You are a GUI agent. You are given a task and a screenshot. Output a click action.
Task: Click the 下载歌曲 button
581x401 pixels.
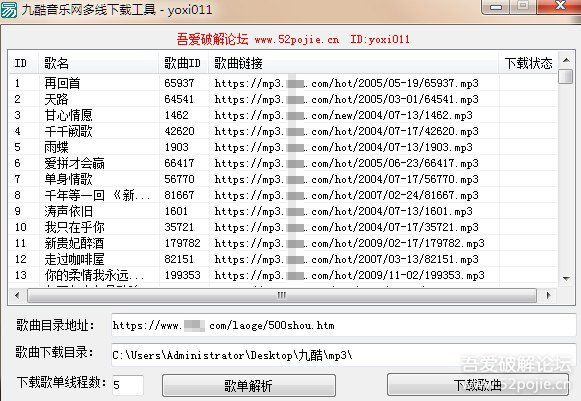[x=478, y=385]
